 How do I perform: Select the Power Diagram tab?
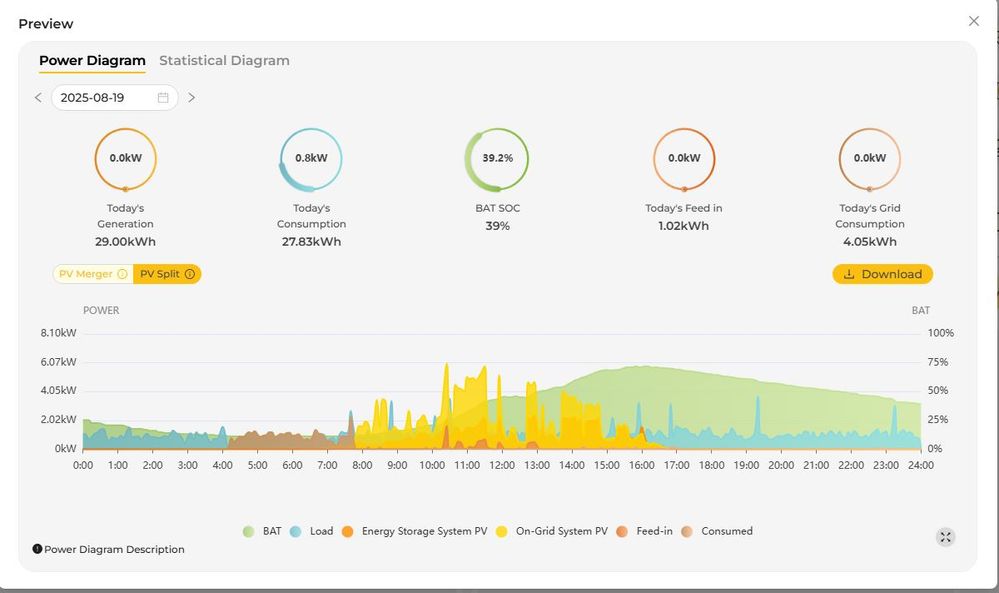click(92, 61)
